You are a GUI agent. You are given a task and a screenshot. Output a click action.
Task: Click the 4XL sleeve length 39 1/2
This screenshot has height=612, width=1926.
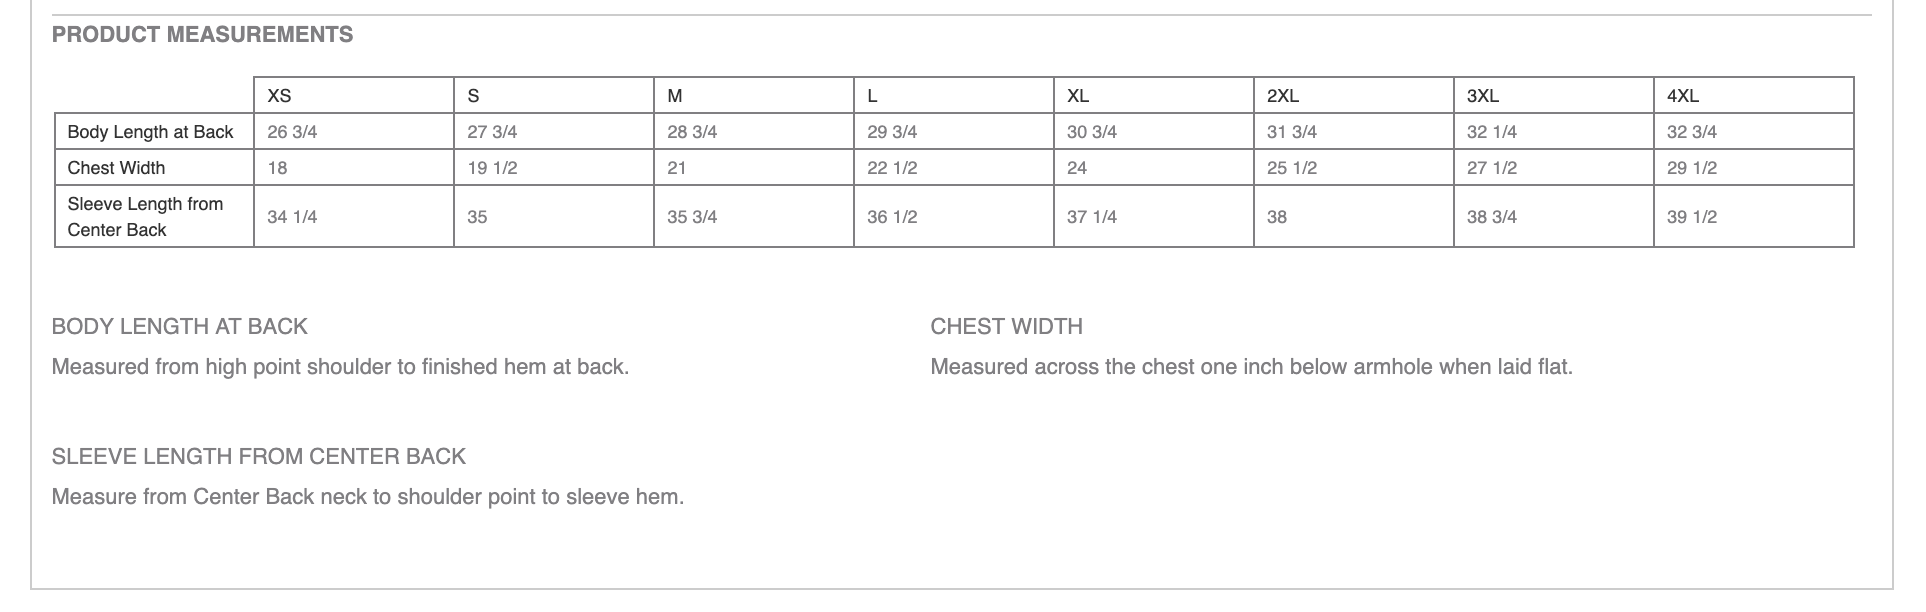click(x=1692, y=217)
